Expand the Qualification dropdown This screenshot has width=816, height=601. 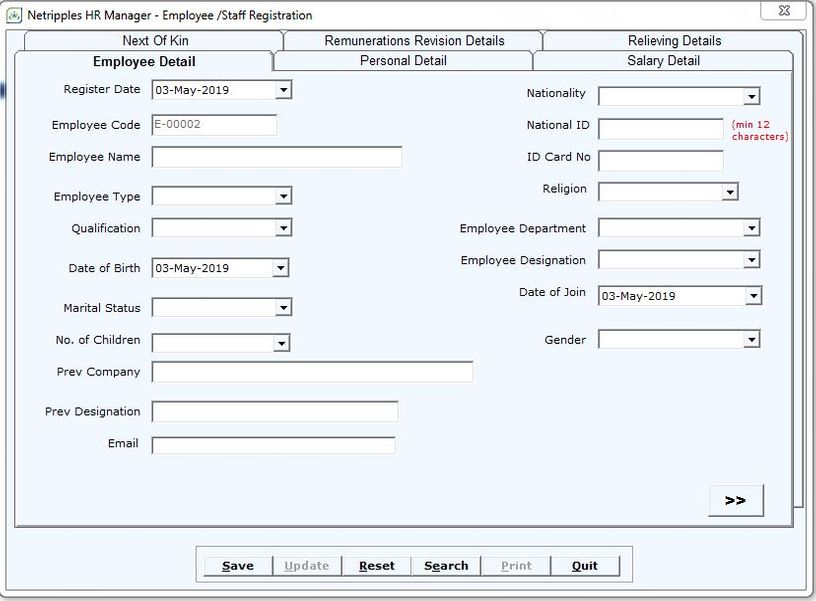pyautogui.click(x=283, y=228)
